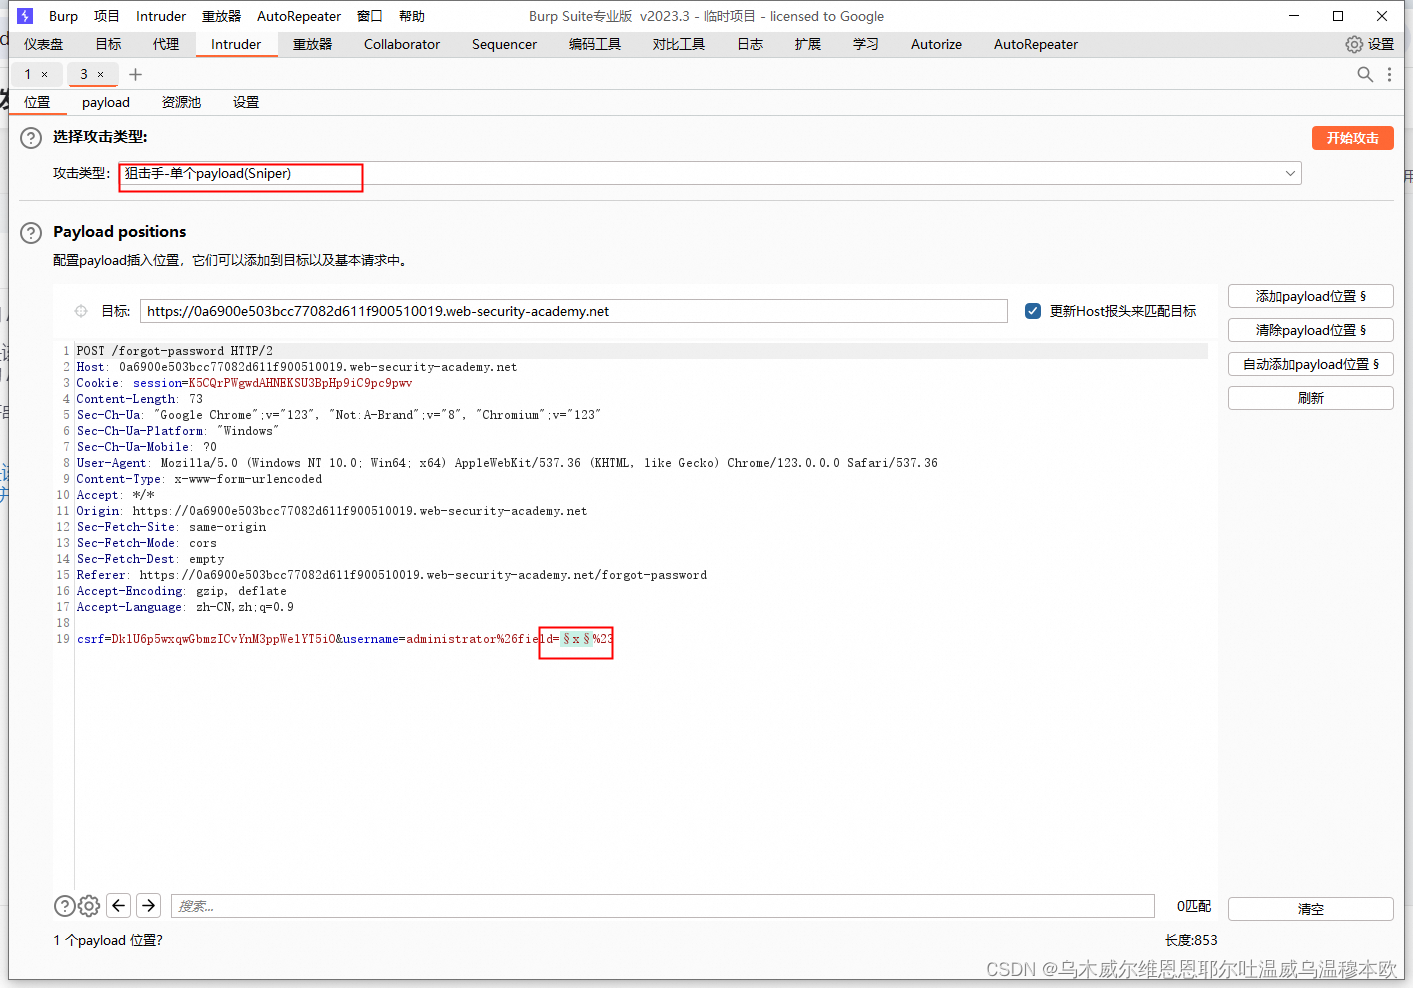Open the 帮助 menu
The image size is (1413, 988).
412,16
